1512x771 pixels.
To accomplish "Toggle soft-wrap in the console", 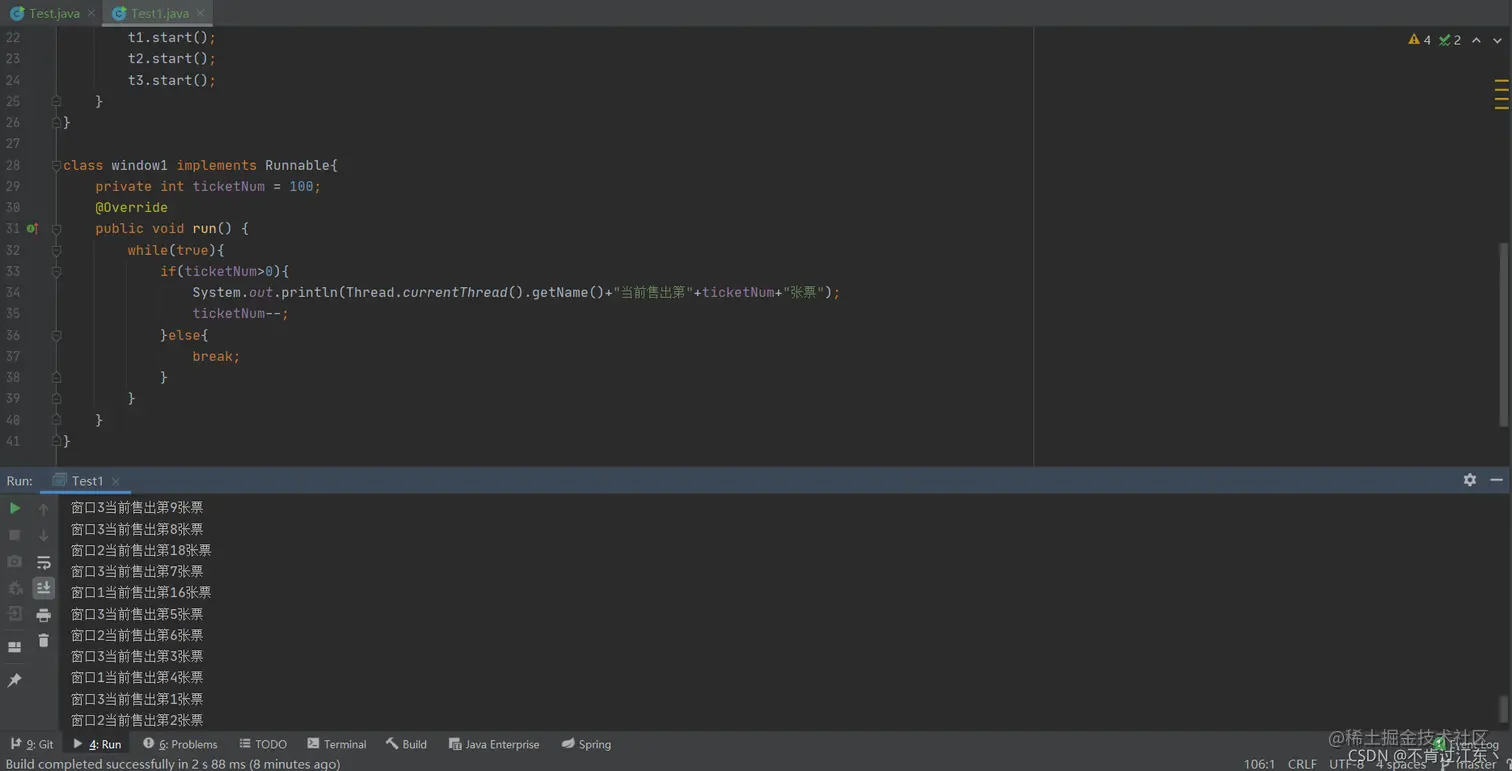I will click(x=43, y=562).
